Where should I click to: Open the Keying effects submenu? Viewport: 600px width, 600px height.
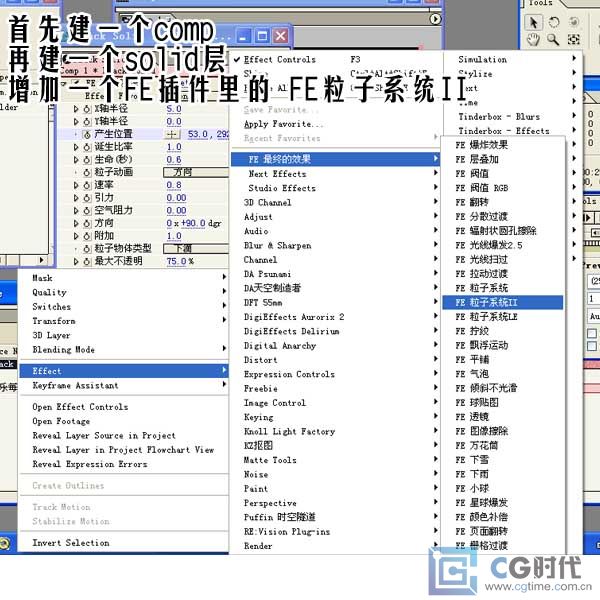click(335, 417)
